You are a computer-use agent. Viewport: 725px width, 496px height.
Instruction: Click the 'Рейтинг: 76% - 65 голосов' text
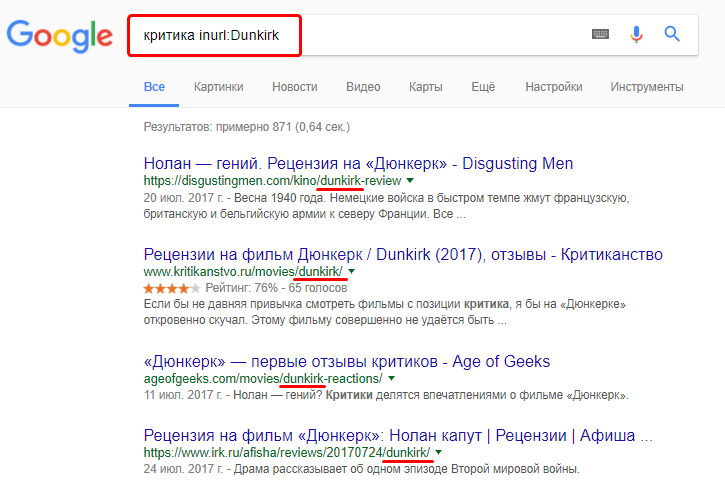(276, 288)
